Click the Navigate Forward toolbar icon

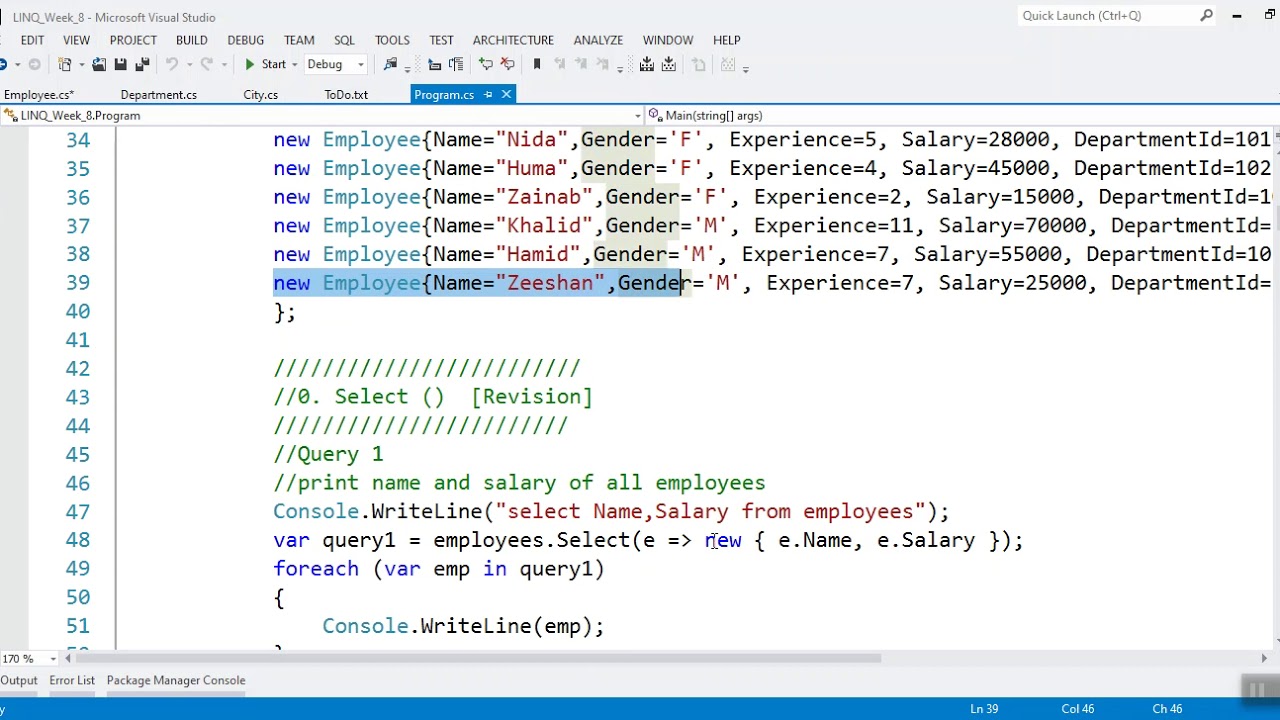[x=35, y=65]
